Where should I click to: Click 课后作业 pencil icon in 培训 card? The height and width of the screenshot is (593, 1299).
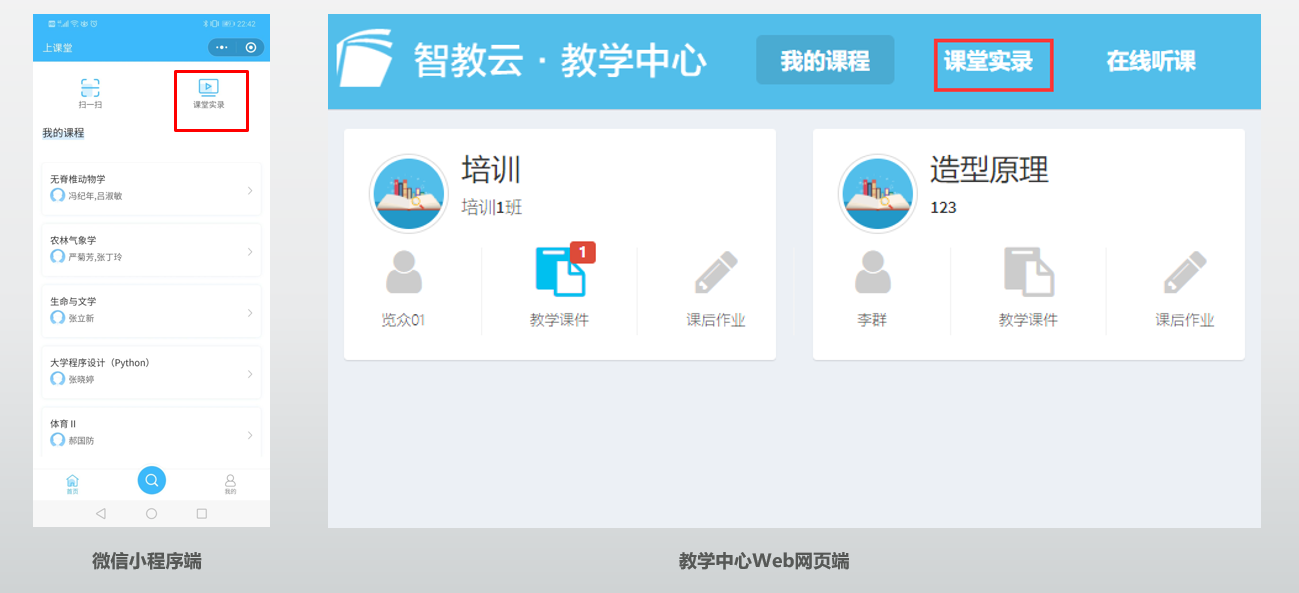click(x=715, y=273)
